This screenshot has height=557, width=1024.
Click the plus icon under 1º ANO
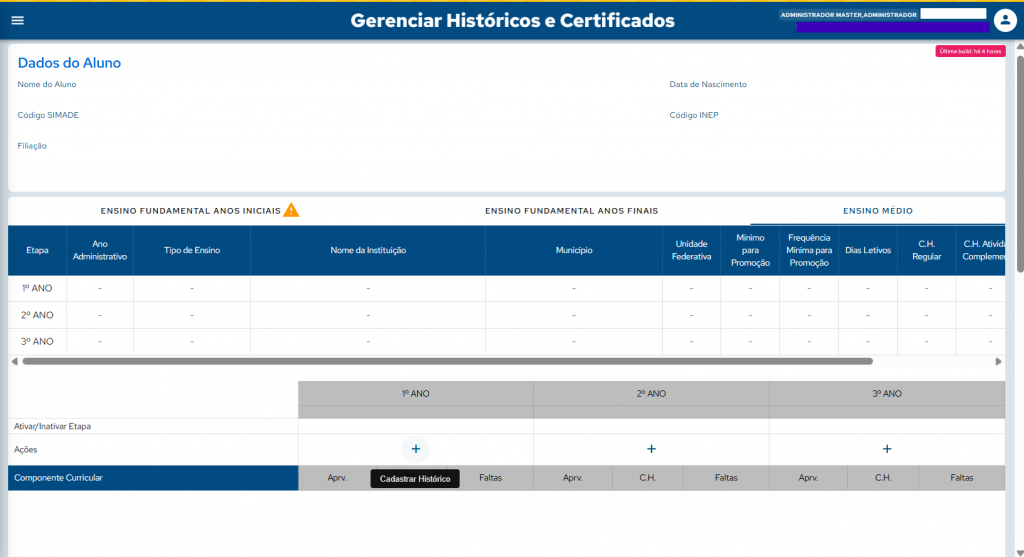(416, 449)
